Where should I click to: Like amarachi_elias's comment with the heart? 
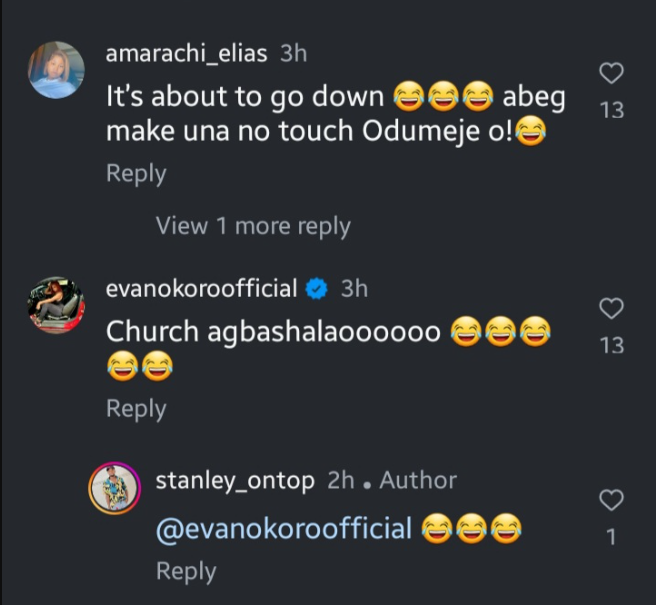pyautogui.click(x=611, y=73)
